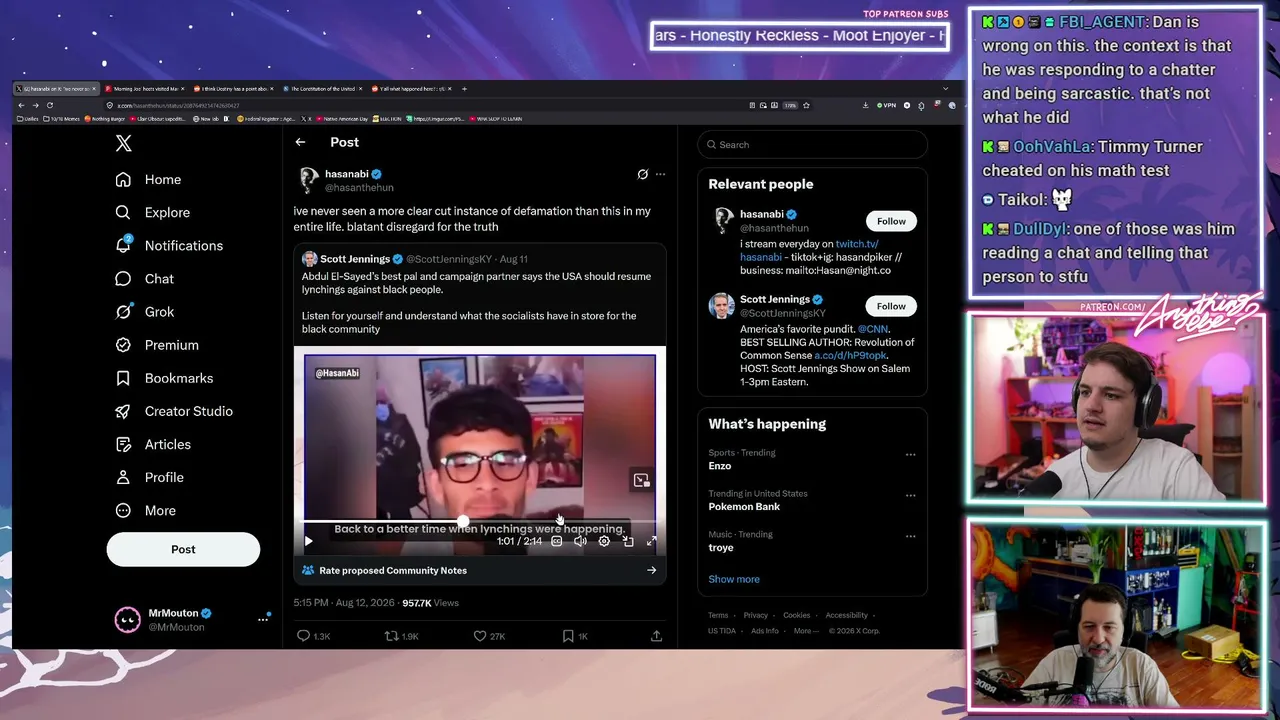This screenshot has width=1280, height=720.
Task: Open MrMouton account switcher menu
Action: [263, 619]
